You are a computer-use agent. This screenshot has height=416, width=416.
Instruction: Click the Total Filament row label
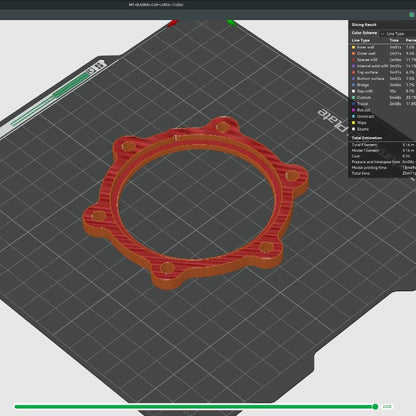point(365,145)
